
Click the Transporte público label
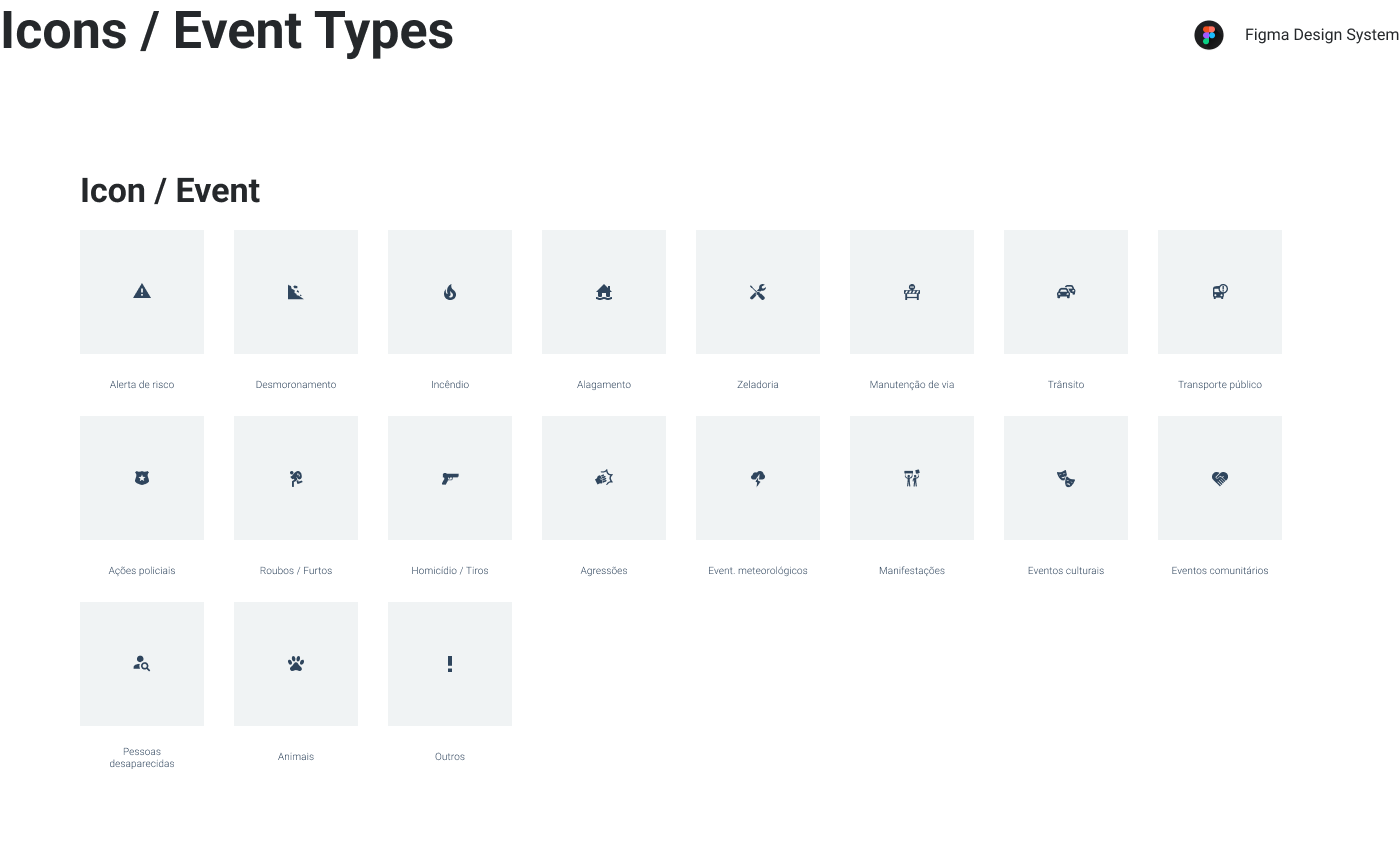[1220, 385]
